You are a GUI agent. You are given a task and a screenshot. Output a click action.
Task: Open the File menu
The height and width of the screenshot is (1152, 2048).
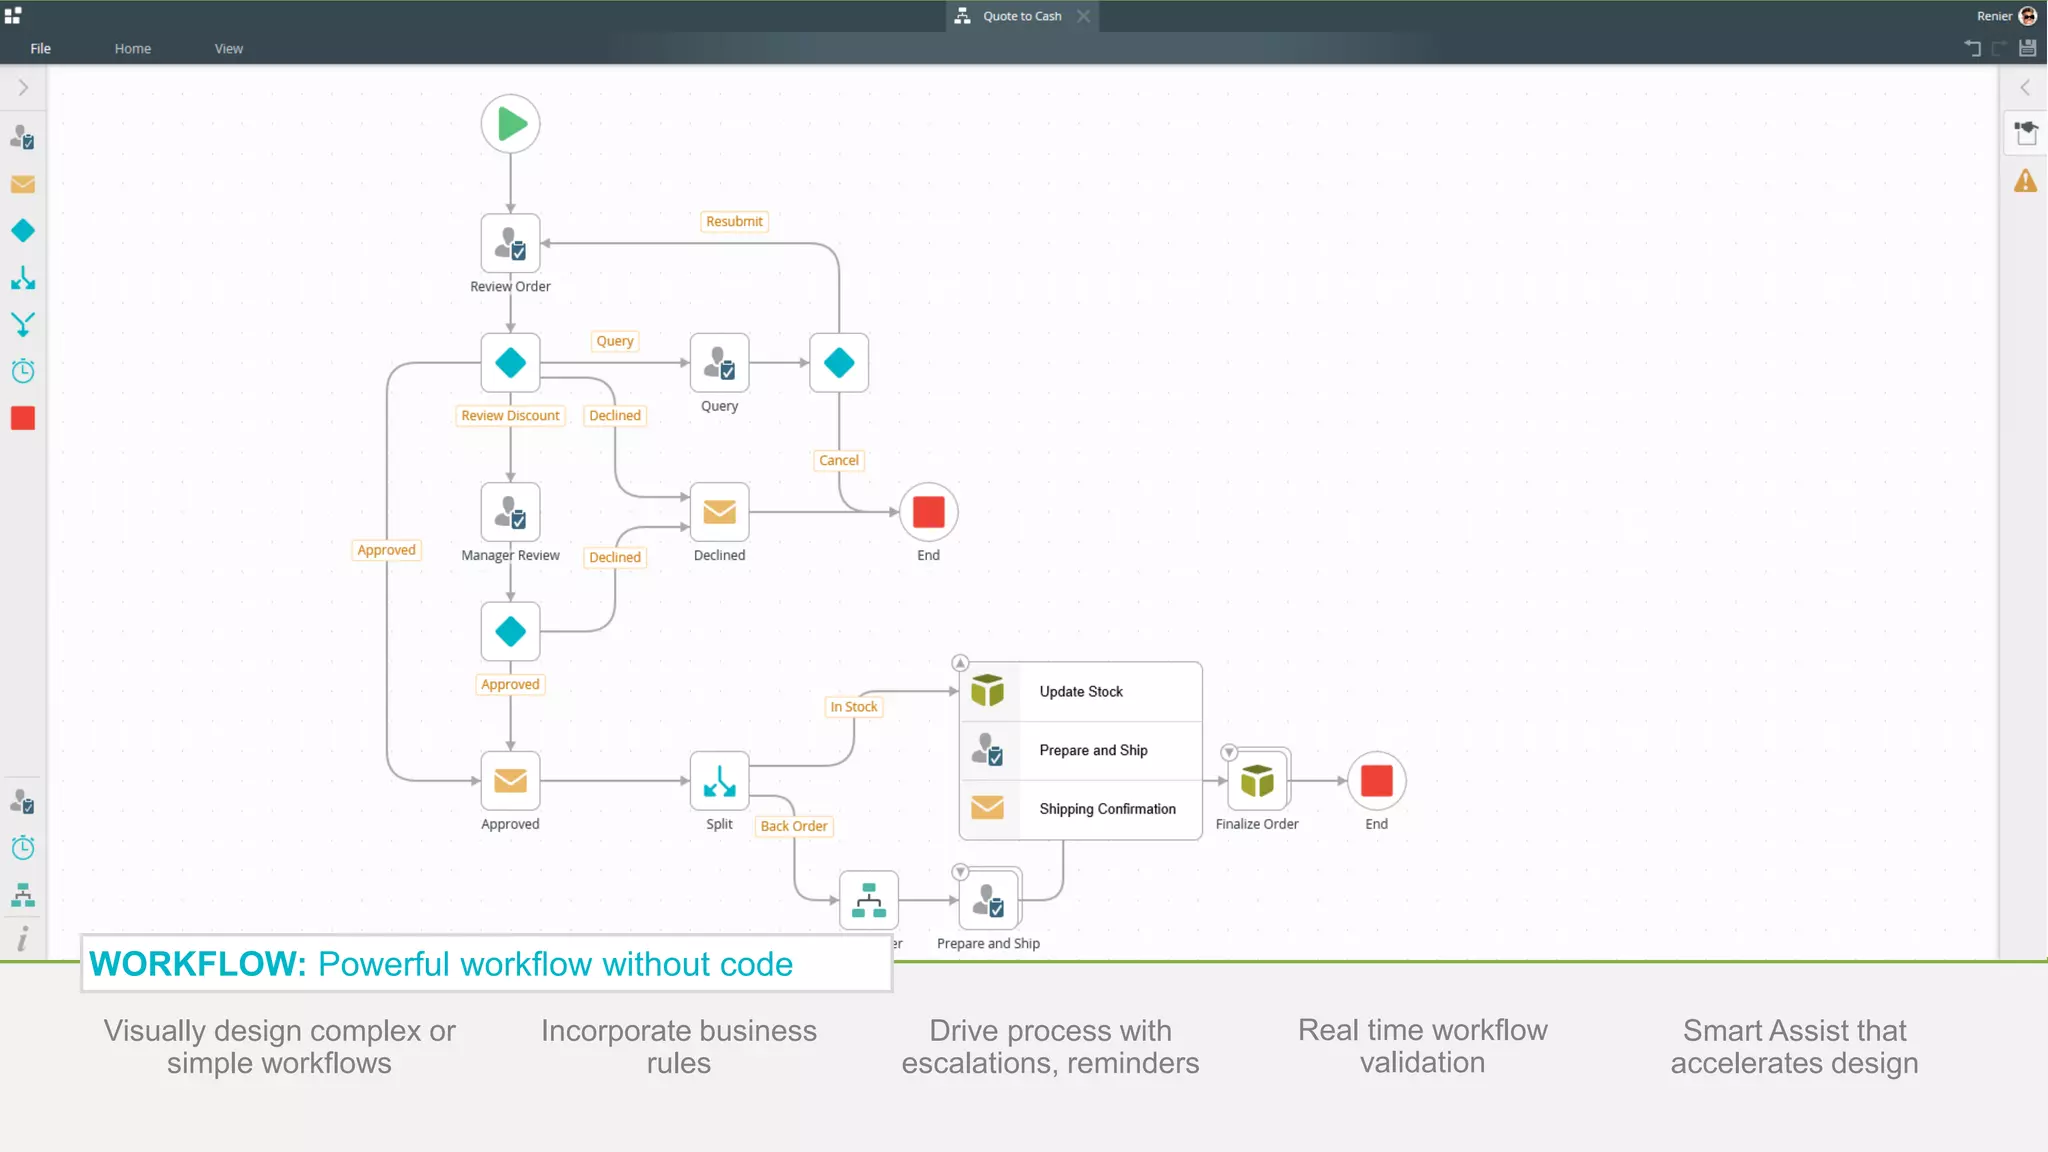[x=40, y=48]
